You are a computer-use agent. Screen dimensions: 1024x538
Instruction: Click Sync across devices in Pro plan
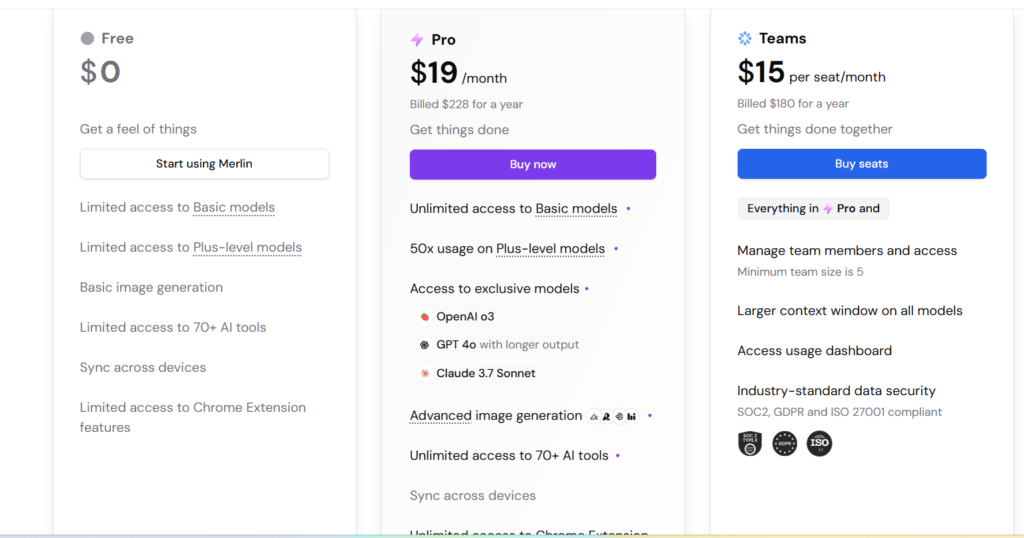tap(473, 496)
